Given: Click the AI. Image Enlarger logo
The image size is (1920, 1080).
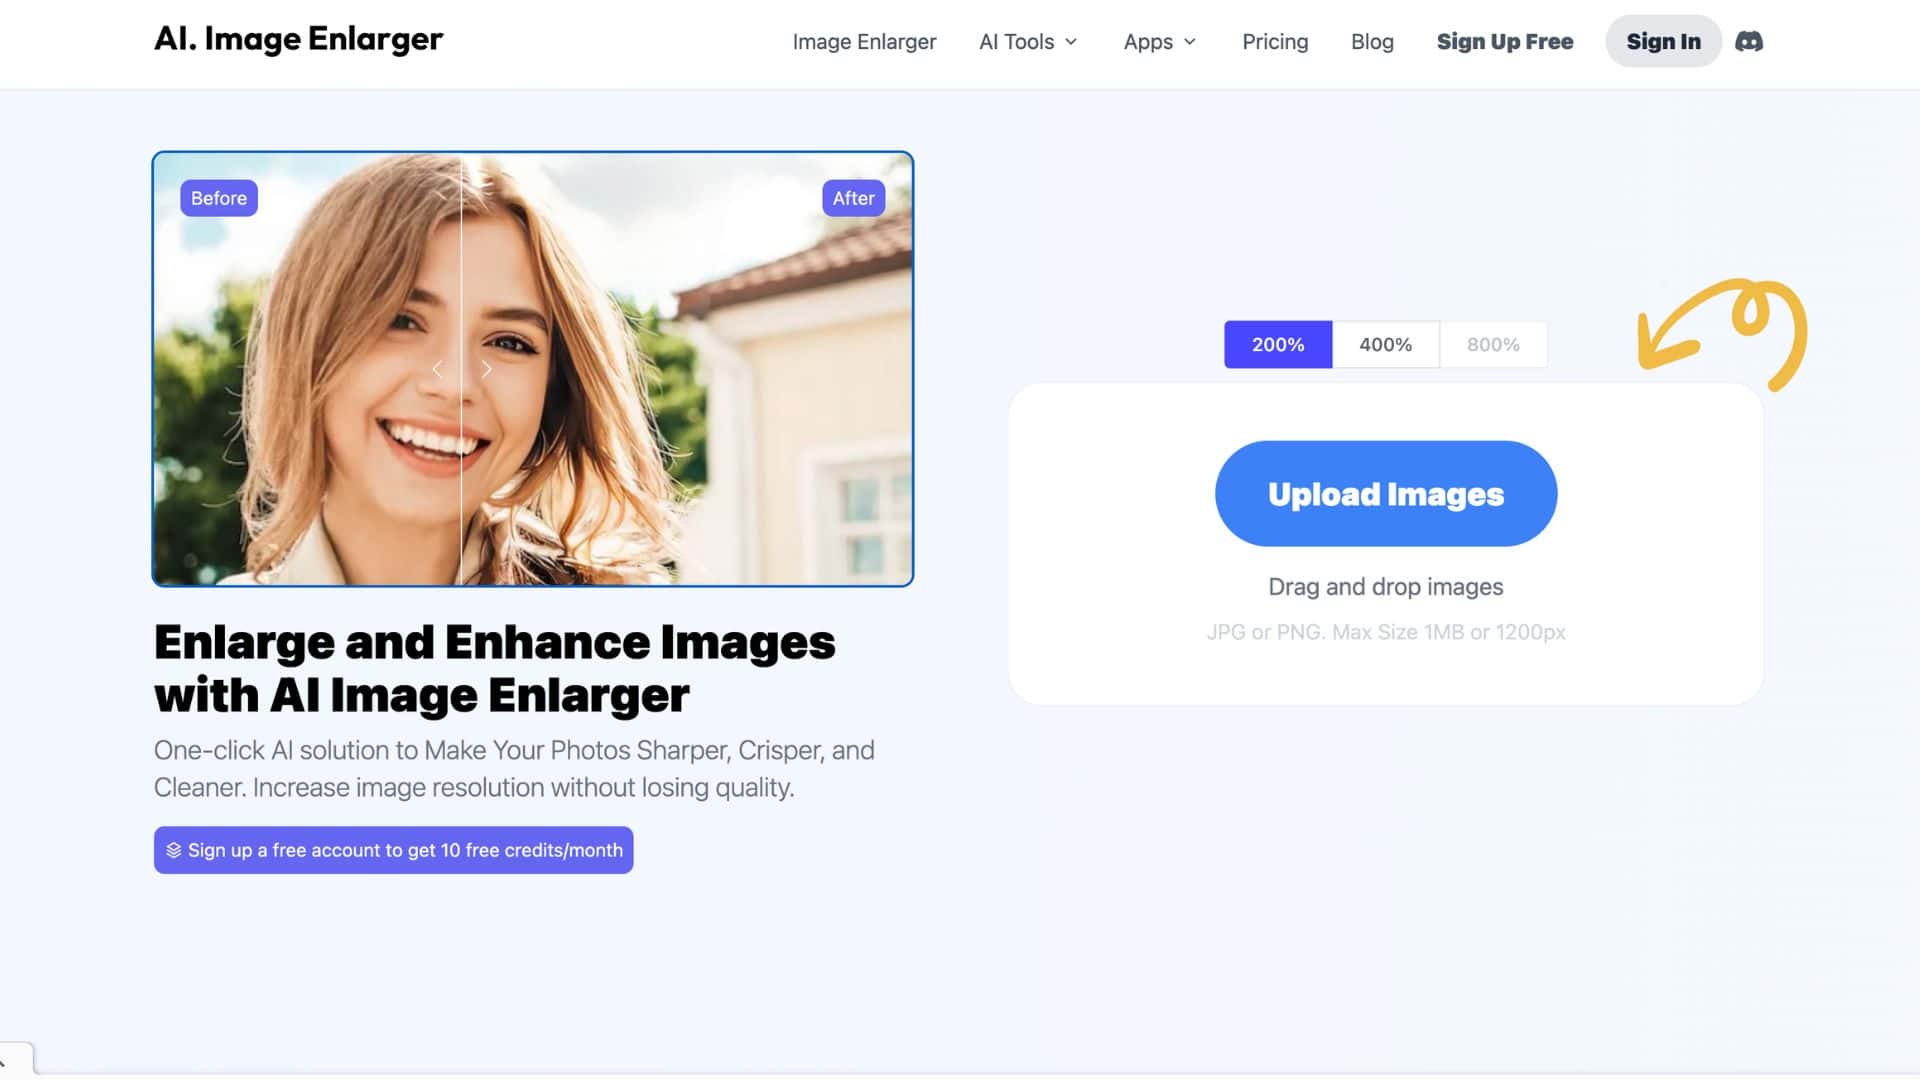Looking at the screenshot, I should point(298,39).
